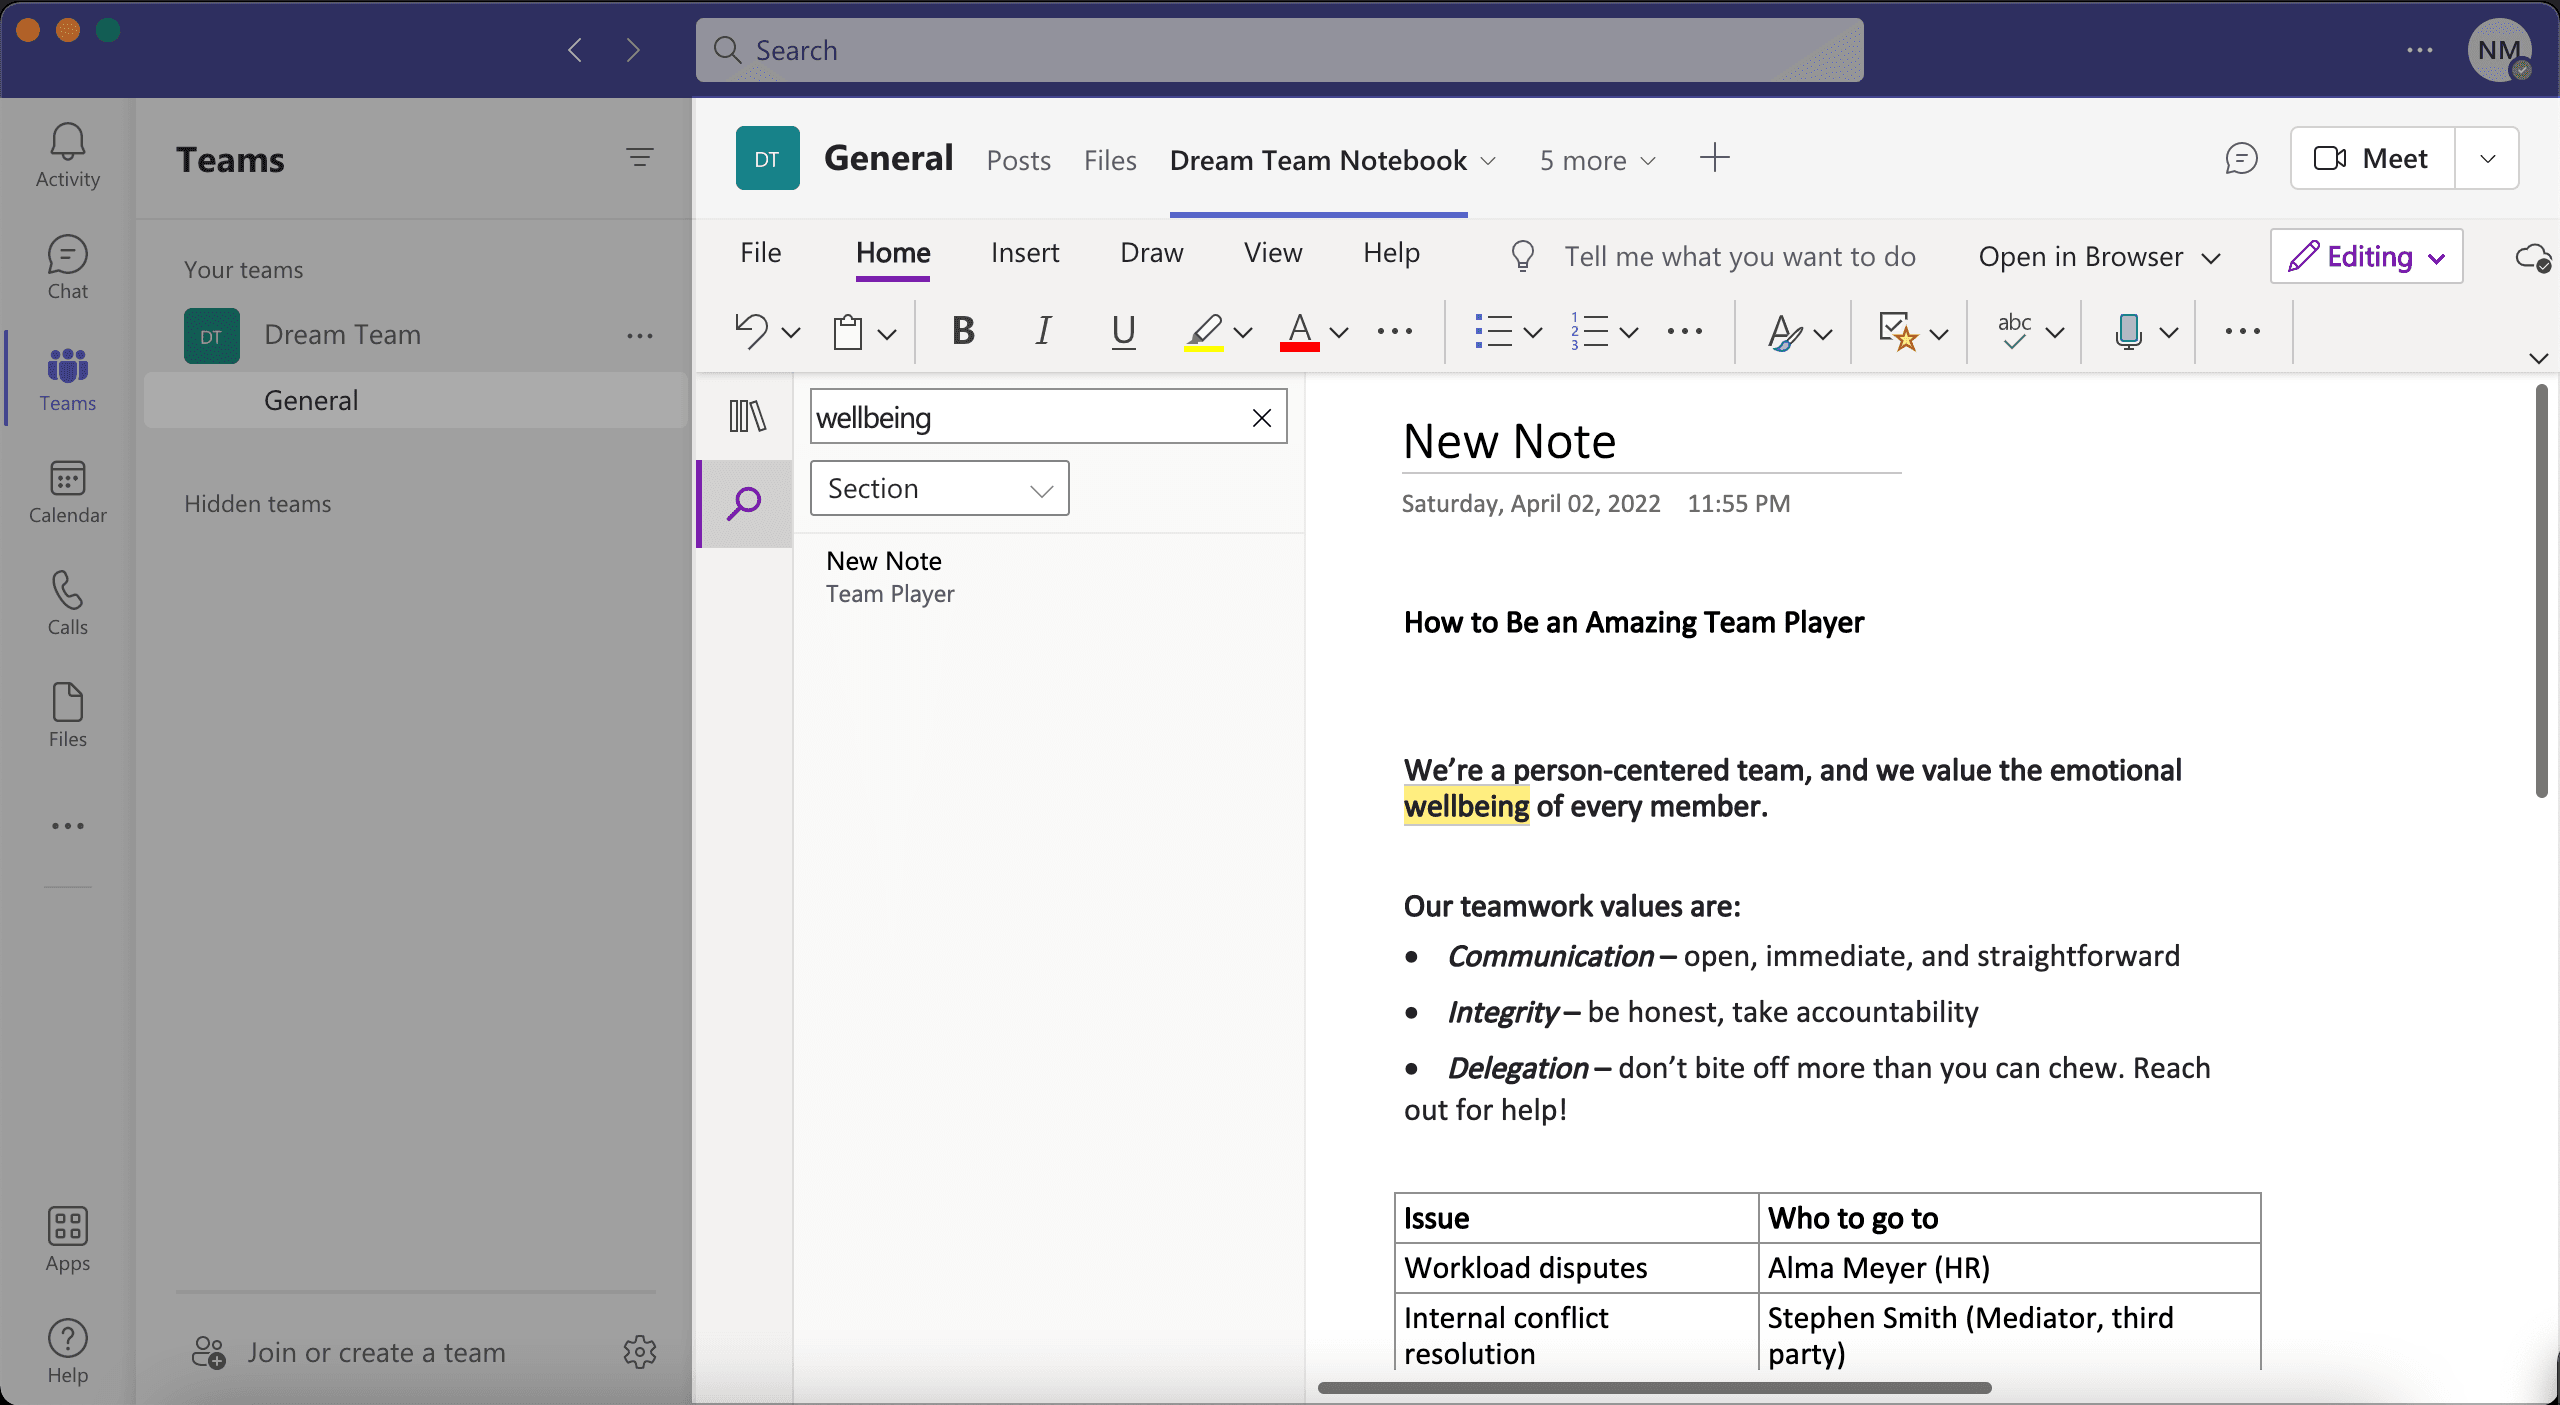
Task: Click the cloud sync status icon
Action: click(2534, 257)
